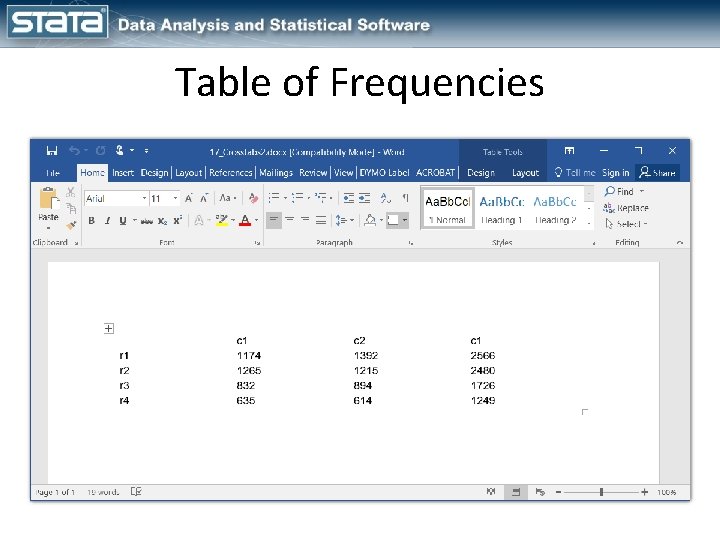720x540 pixels.
Task: Align text left
Action: coord(274,220)
